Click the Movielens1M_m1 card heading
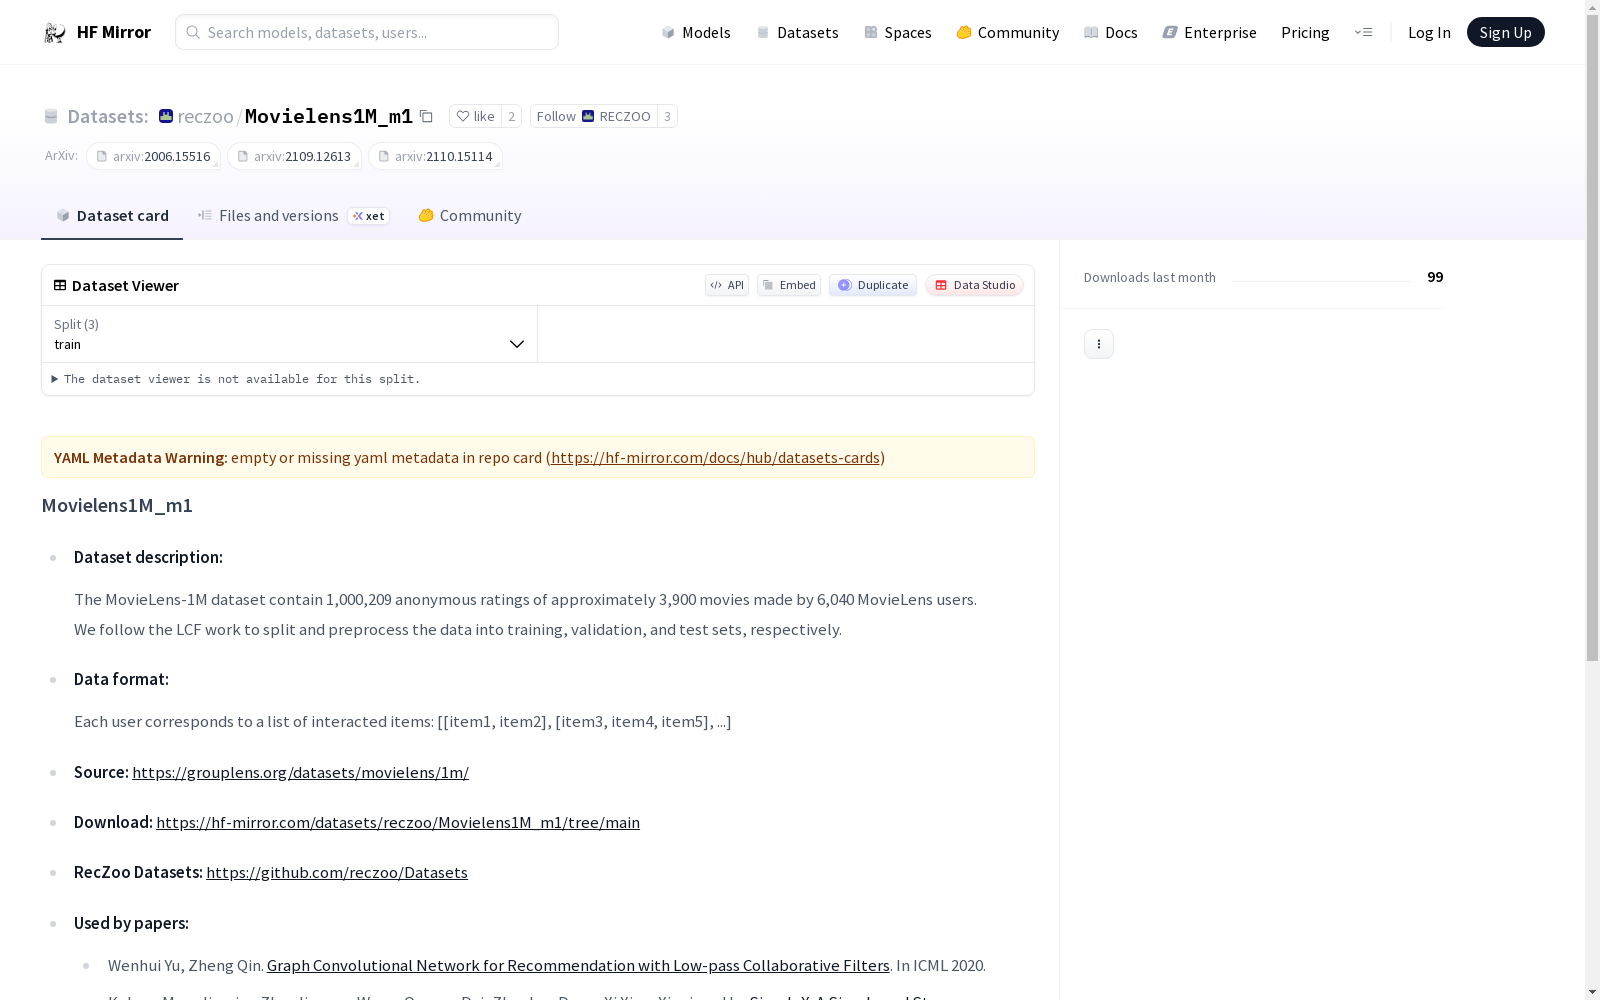Screen dimensions: 1600x1000 (x=117, y=505)
